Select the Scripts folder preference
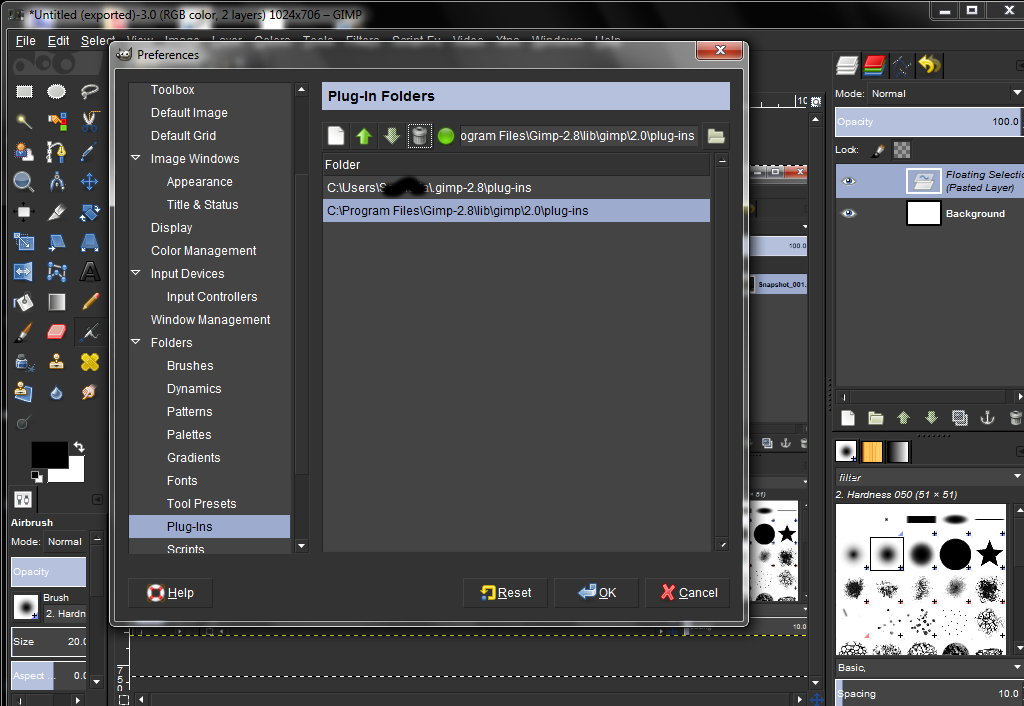Screen dimensions: 1024x706 [x=185, y=549]
